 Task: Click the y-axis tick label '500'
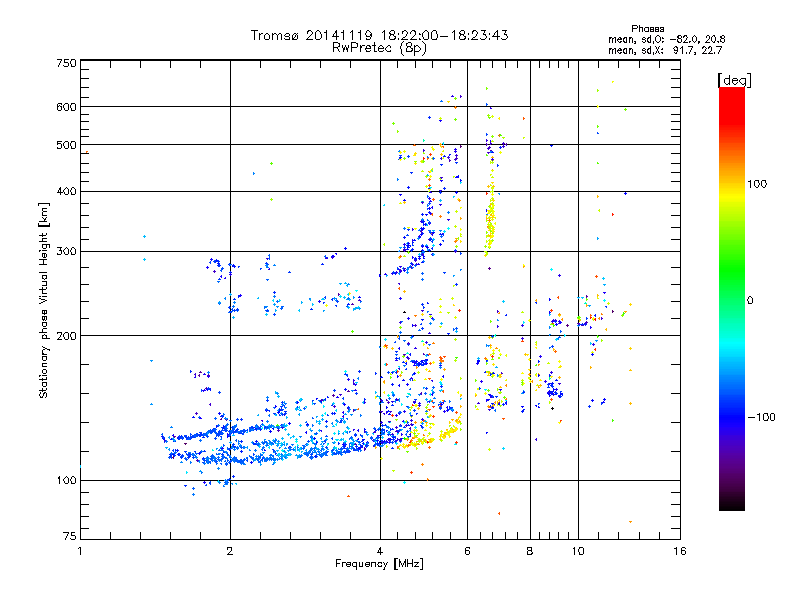[x=66, y=145]
